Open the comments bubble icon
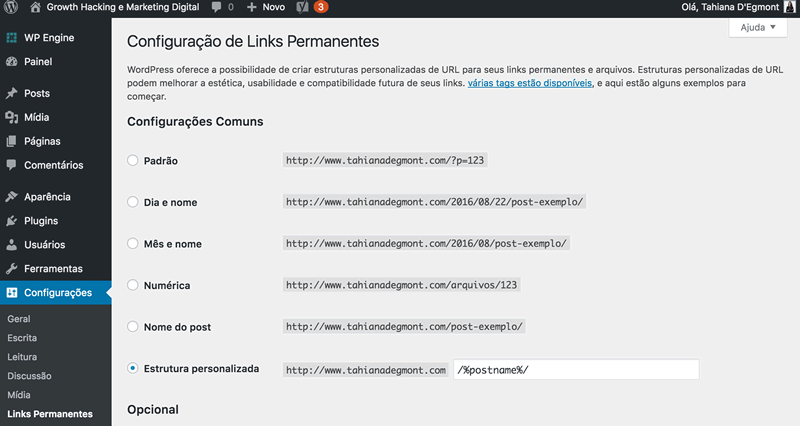Viewport: 800px width, 426px height. [x=217, y=7]
